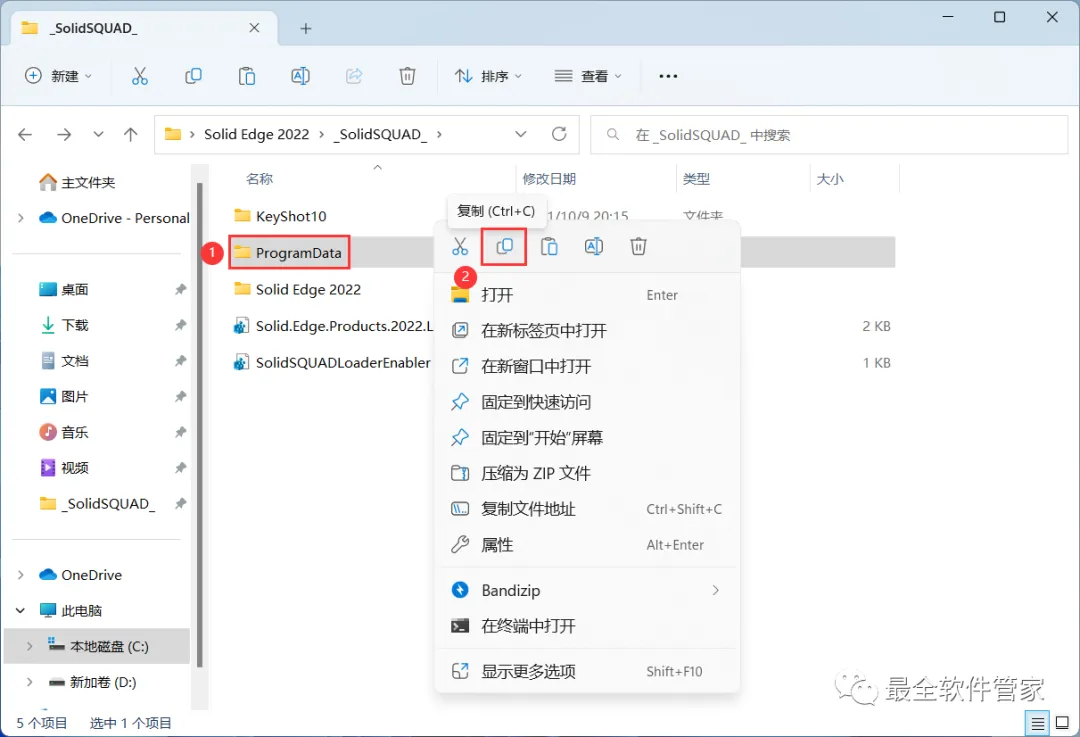Open 属性 from the context menu
1080x737 pixels.
pos(588,546)
